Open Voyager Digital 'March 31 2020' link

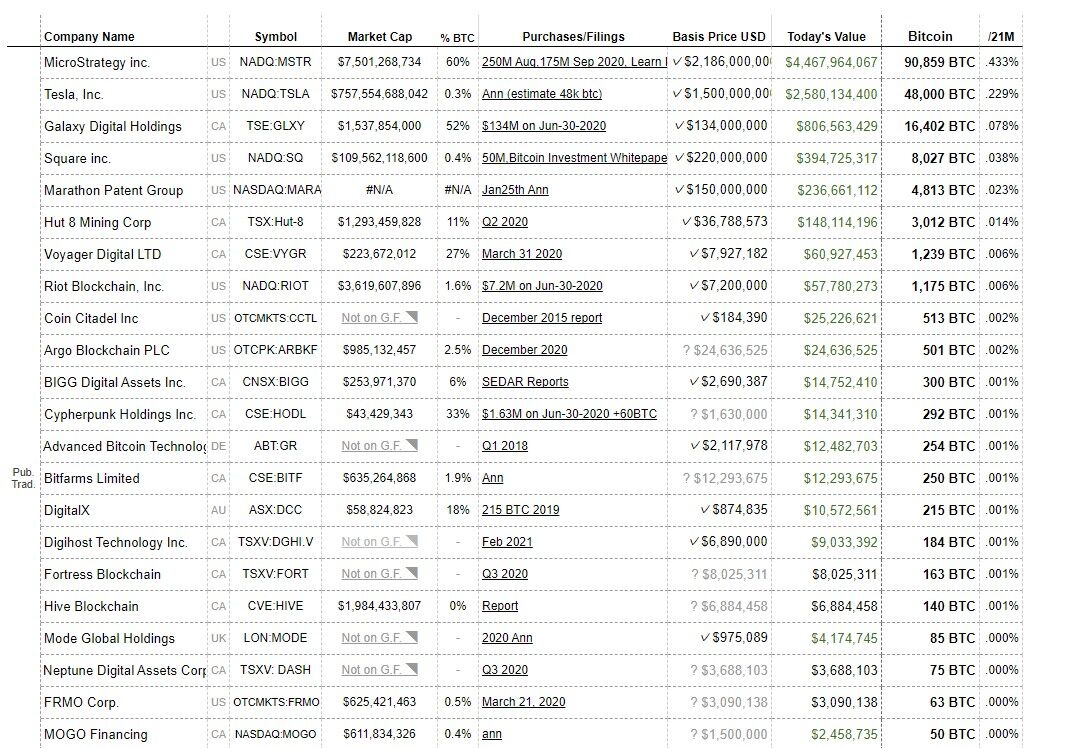522,254
